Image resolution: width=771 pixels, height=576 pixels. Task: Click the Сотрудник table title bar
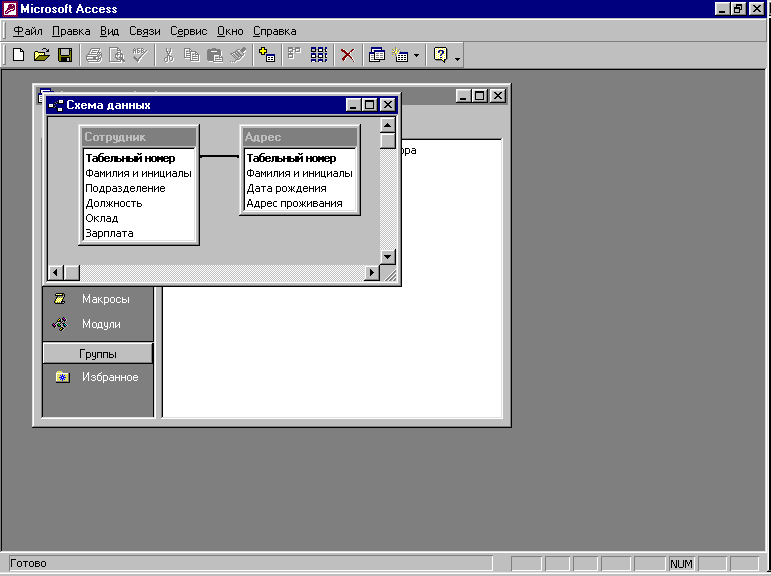coord(139,137)
